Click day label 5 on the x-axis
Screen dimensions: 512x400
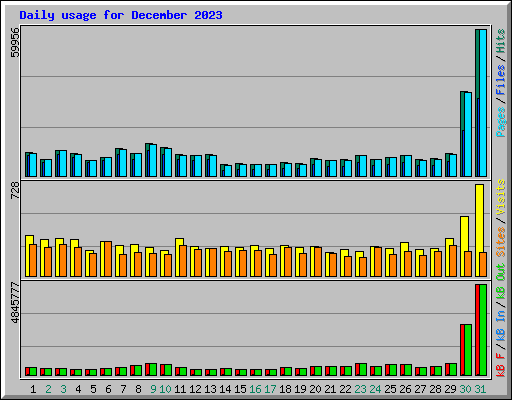click(x=93, y=389)
